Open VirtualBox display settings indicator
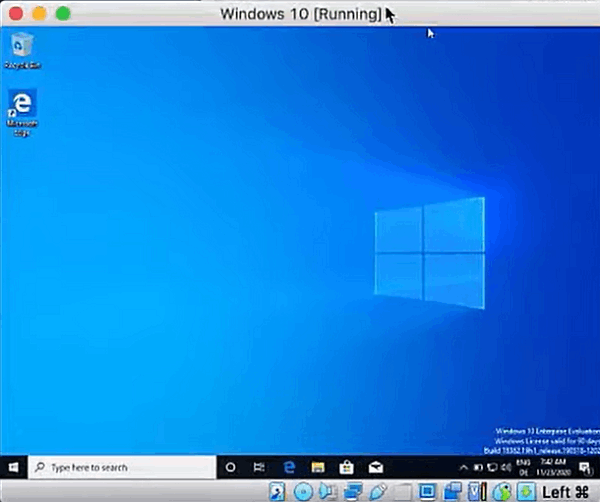600x502 pixels. point(427,491)
